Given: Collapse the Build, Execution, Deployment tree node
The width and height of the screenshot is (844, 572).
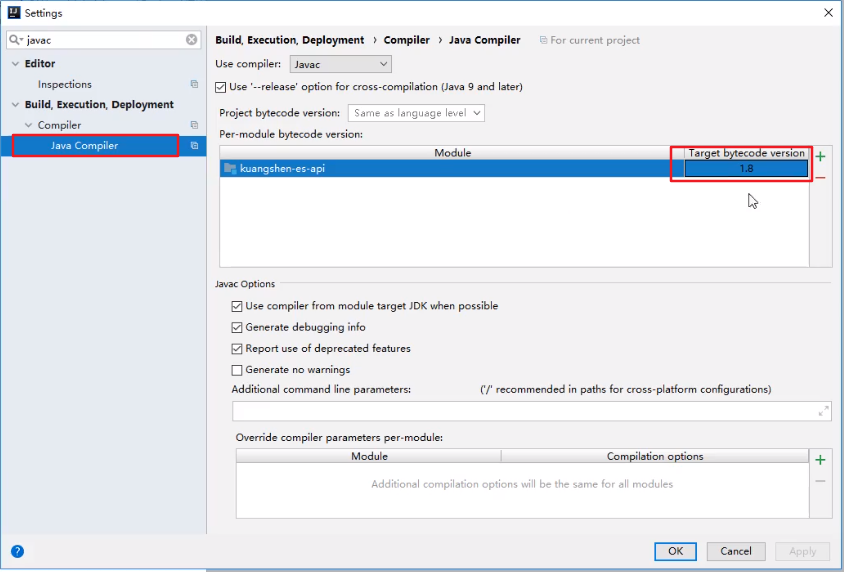Looking at the screenshot, I should pos(15,105).
